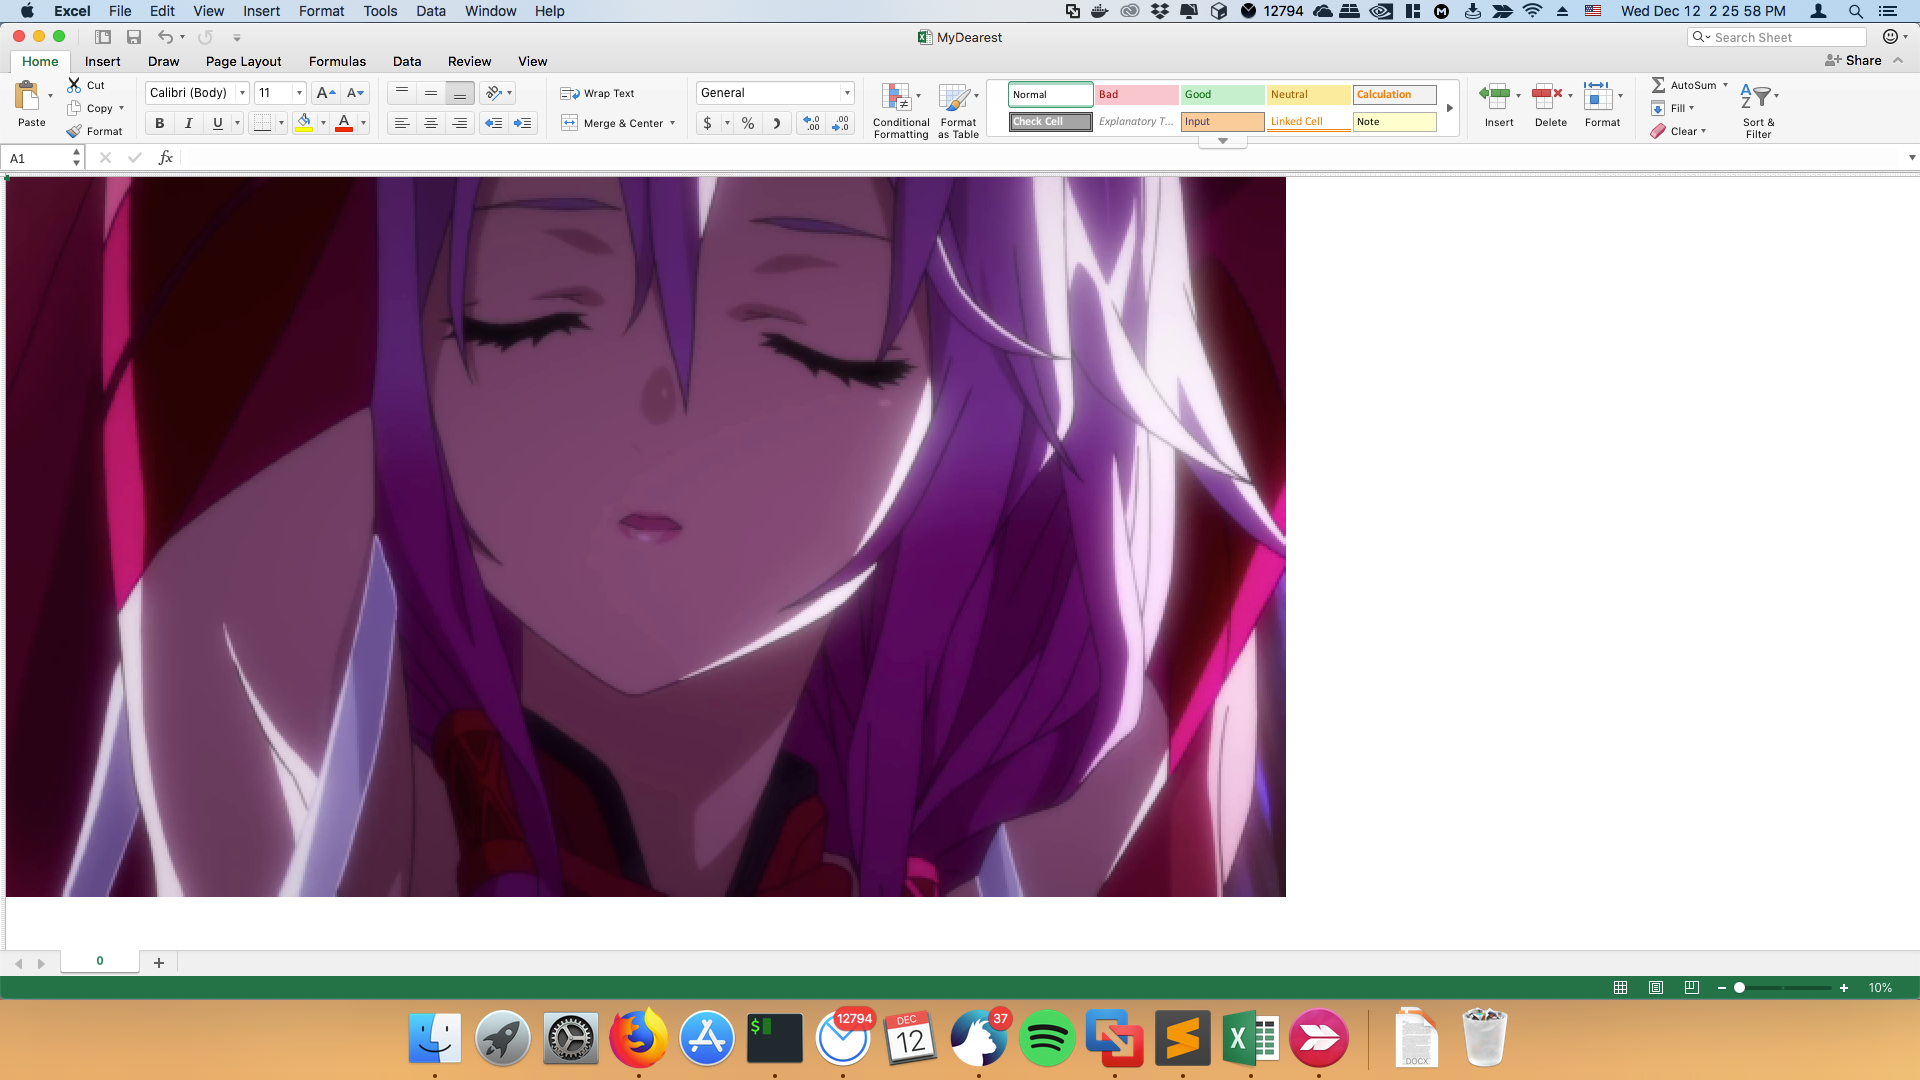Screen dimensions: 1920x1080
Task: Switch to Page Layout view in status bar
Action: [x=1655, y=987]
